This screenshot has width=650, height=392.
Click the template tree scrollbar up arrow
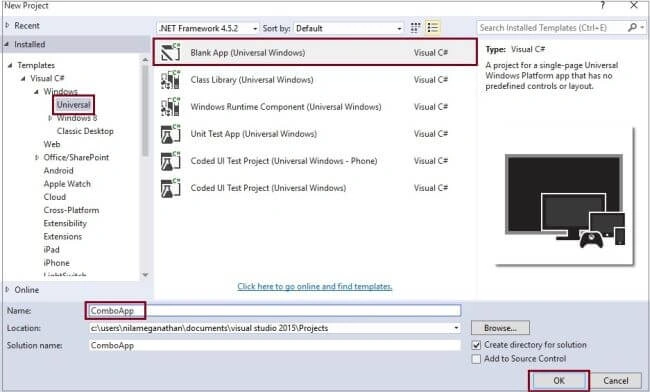145,60
